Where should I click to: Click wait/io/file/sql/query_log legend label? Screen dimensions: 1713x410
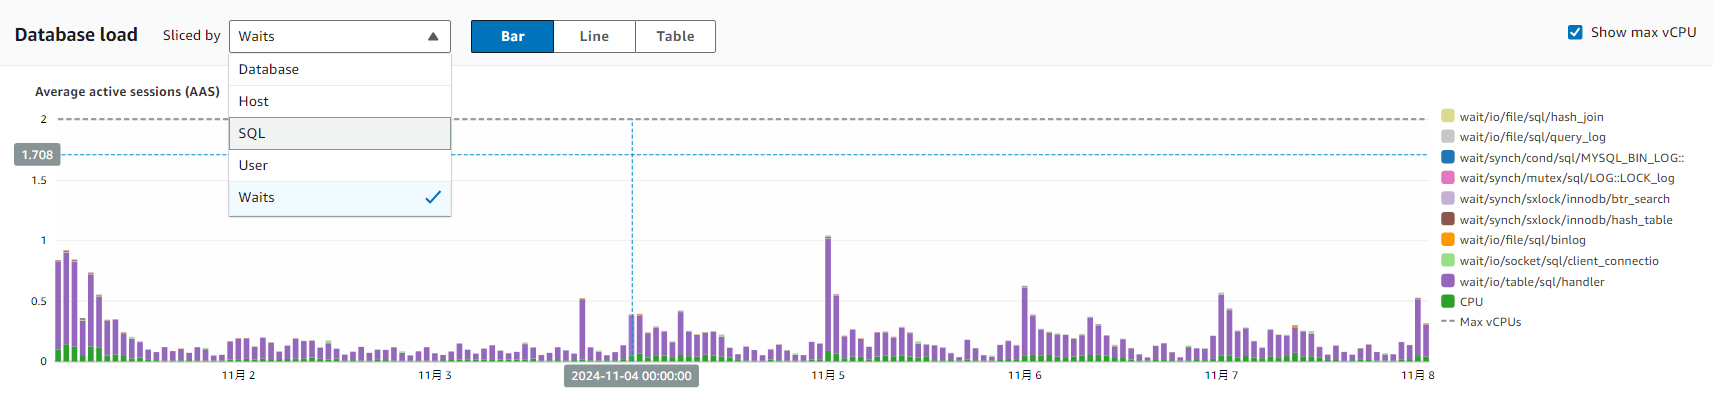tap(1532, 137)
